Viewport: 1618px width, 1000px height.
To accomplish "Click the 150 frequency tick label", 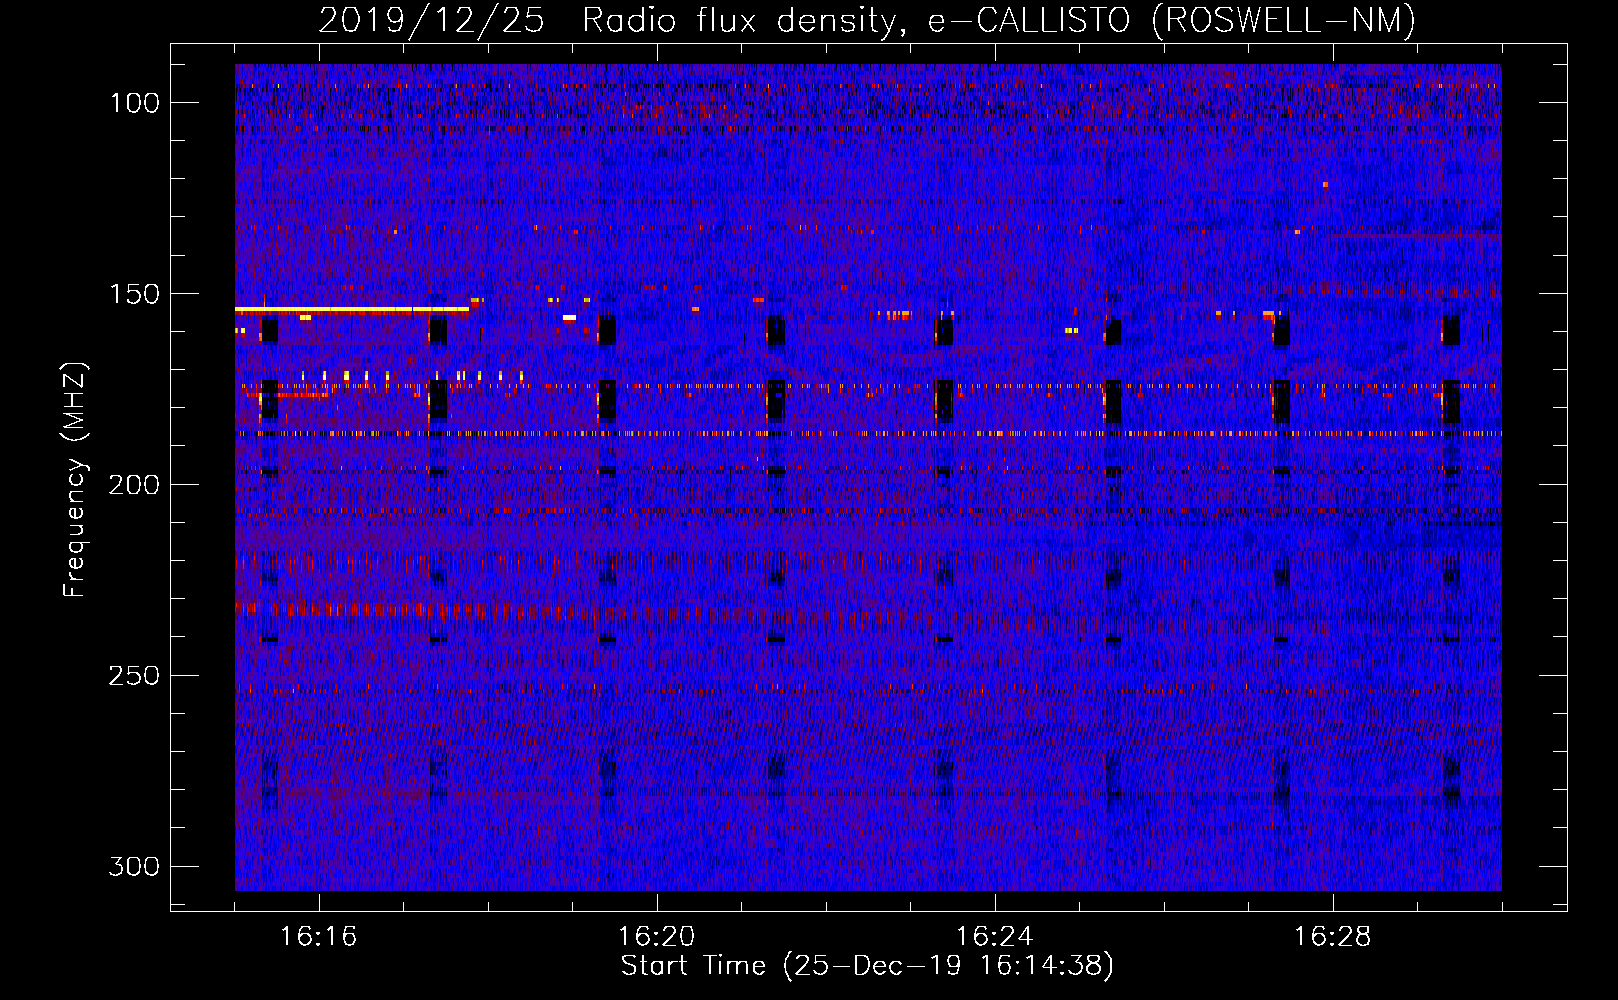I will pos(134,294).
